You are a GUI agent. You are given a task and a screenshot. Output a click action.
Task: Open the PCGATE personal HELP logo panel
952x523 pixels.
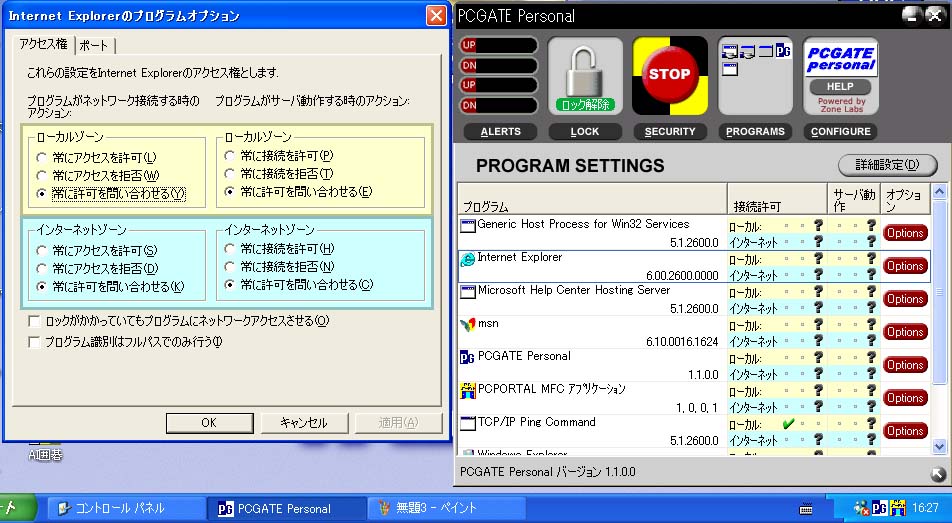pos(840,75)
